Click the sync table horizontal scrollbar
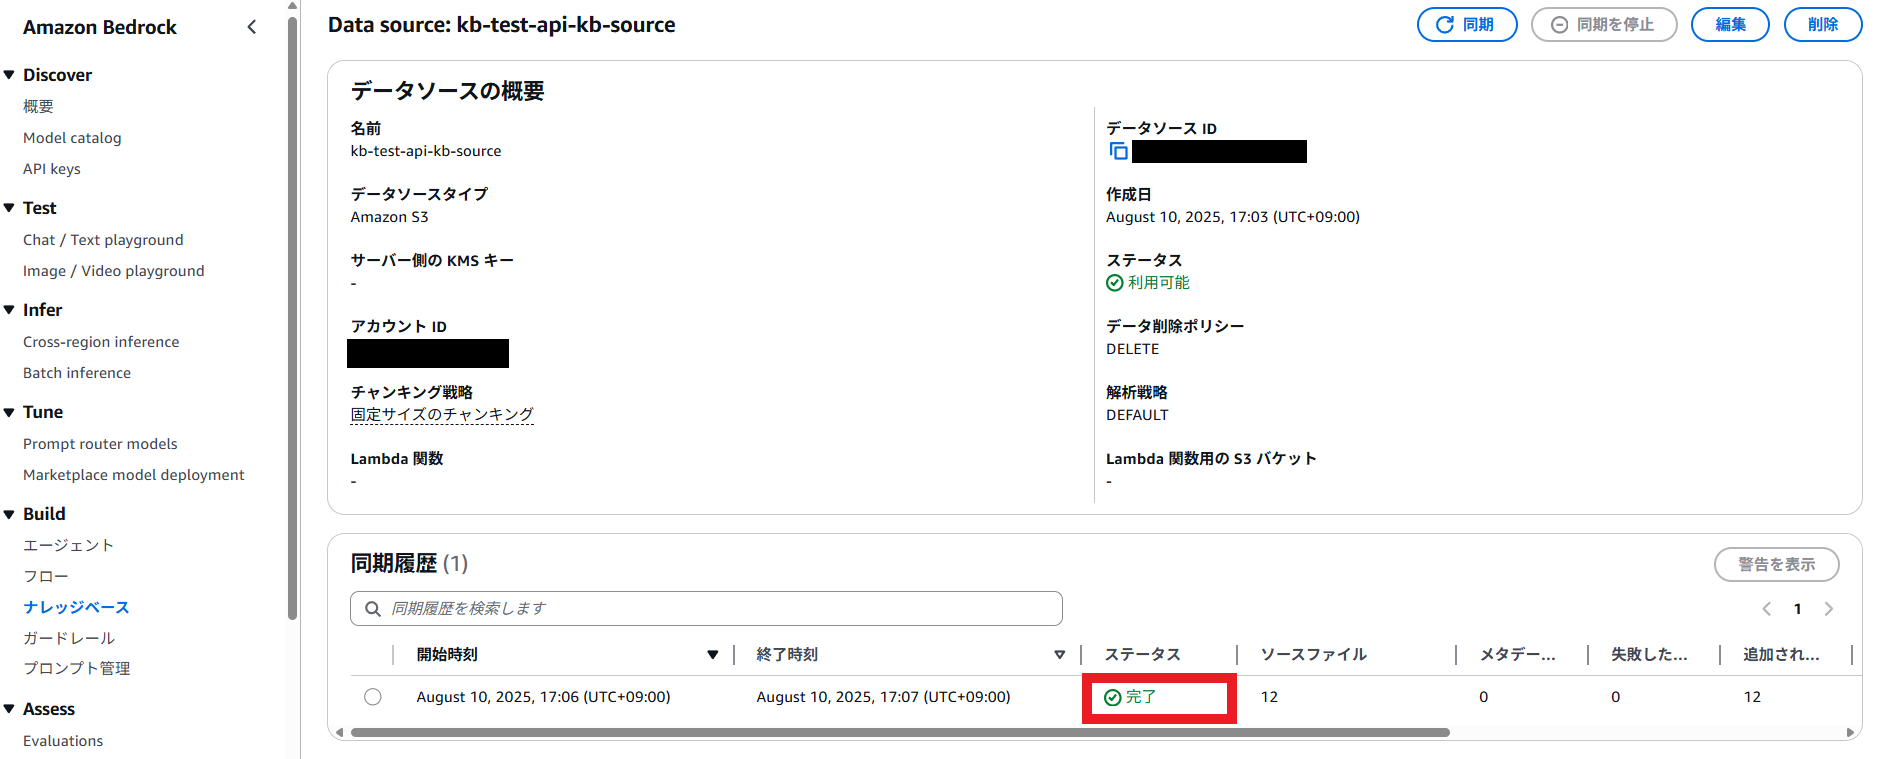Viewport: 1877px width, 759px height. click(900, 733)
